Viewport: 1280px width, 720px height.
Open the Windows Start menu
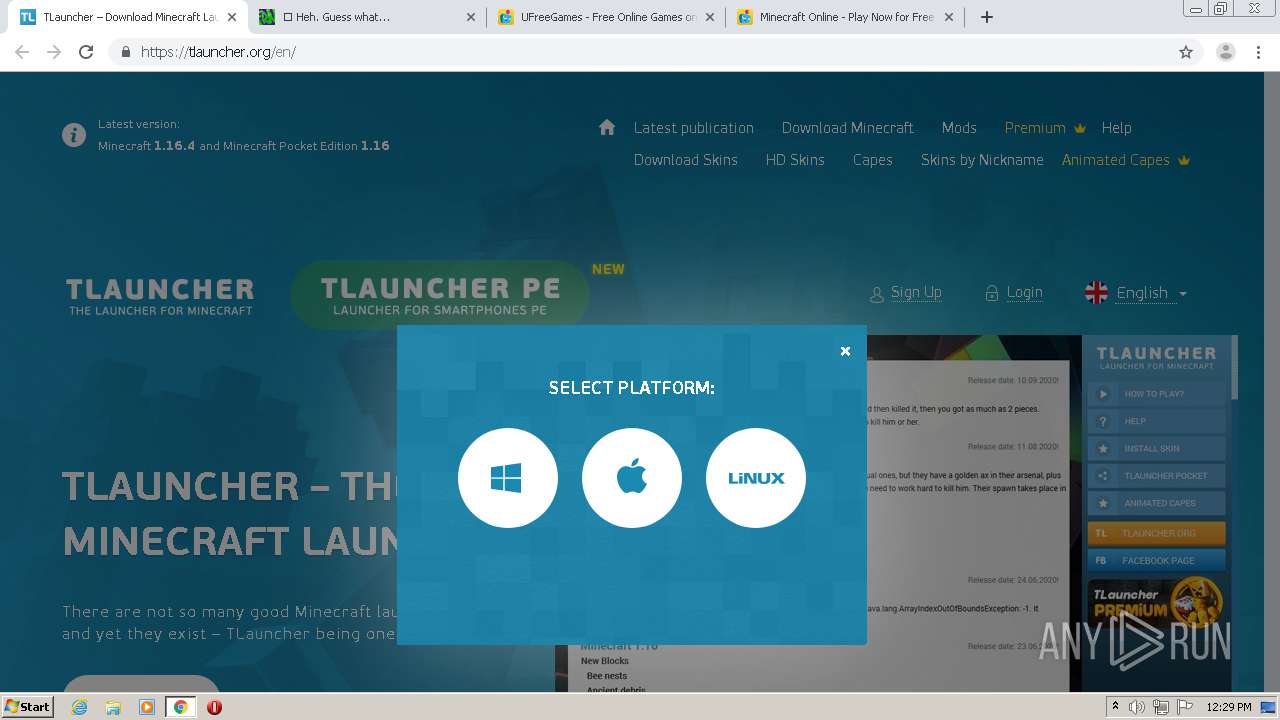coord(28,706)
